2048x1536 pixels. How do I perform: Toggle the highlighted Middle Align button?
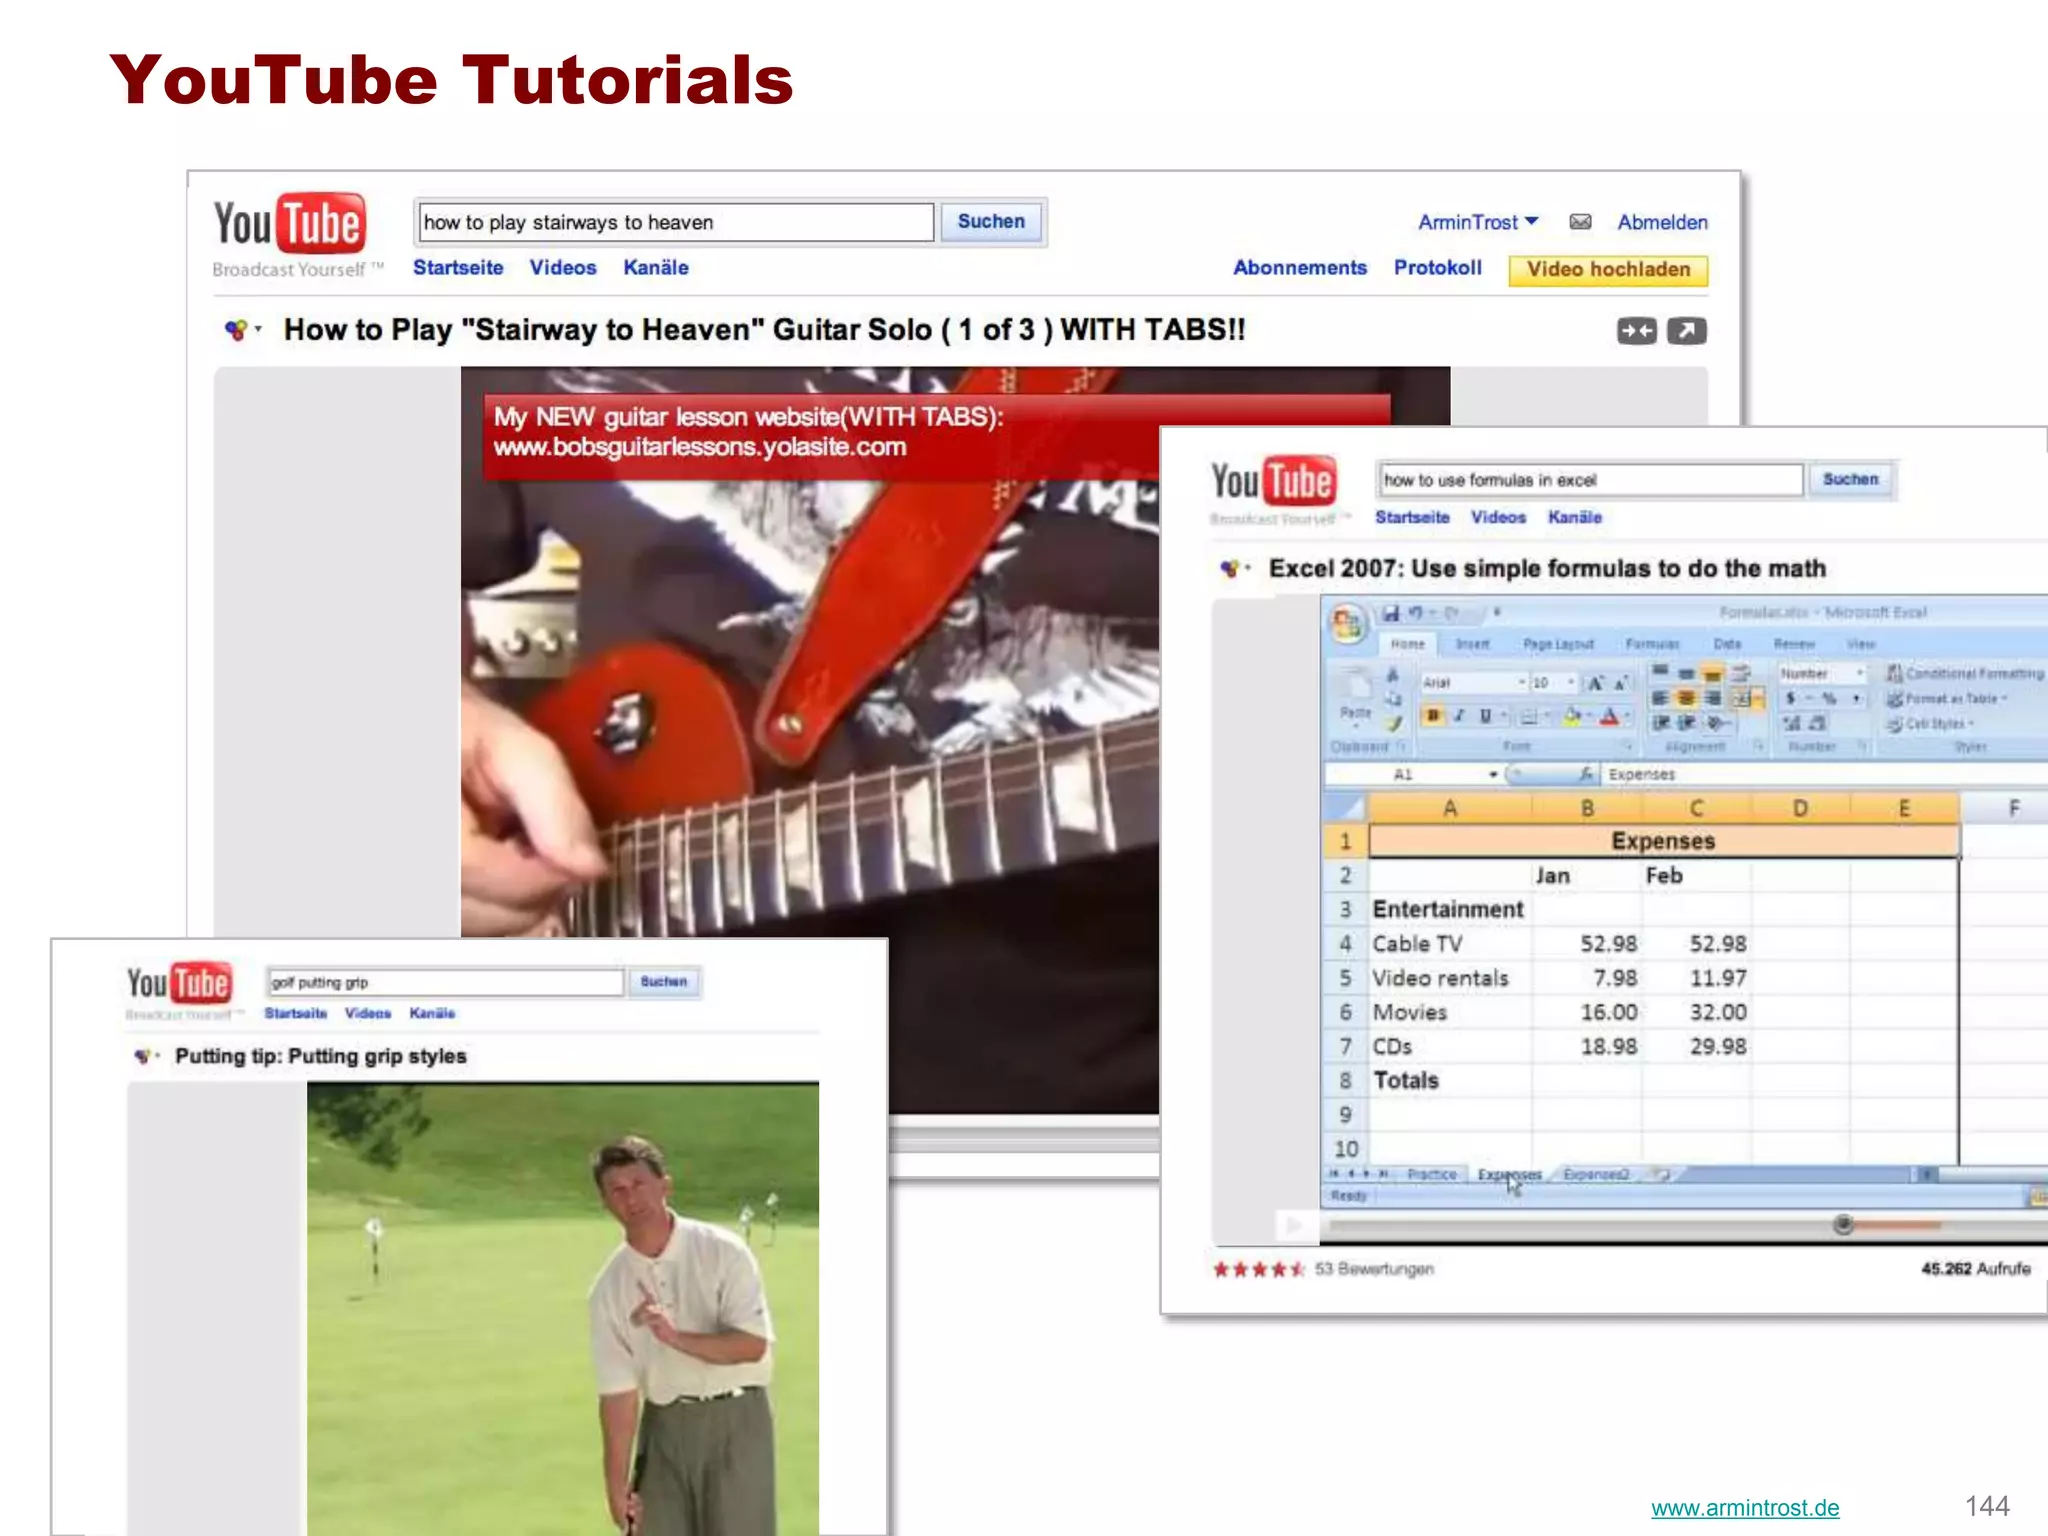(x=1711, y=673)
